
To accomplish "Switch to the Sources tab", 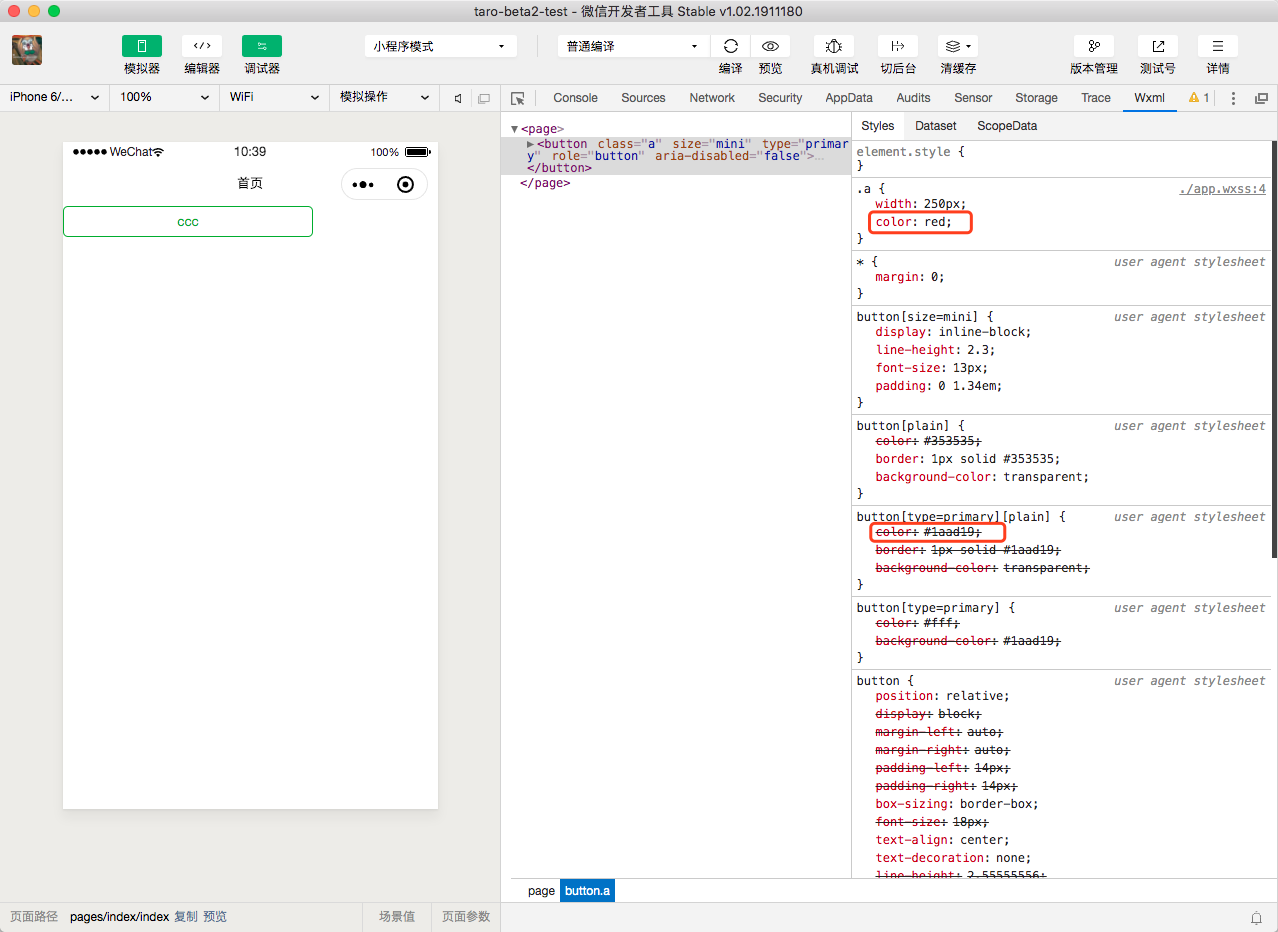I will click(643, 98).
